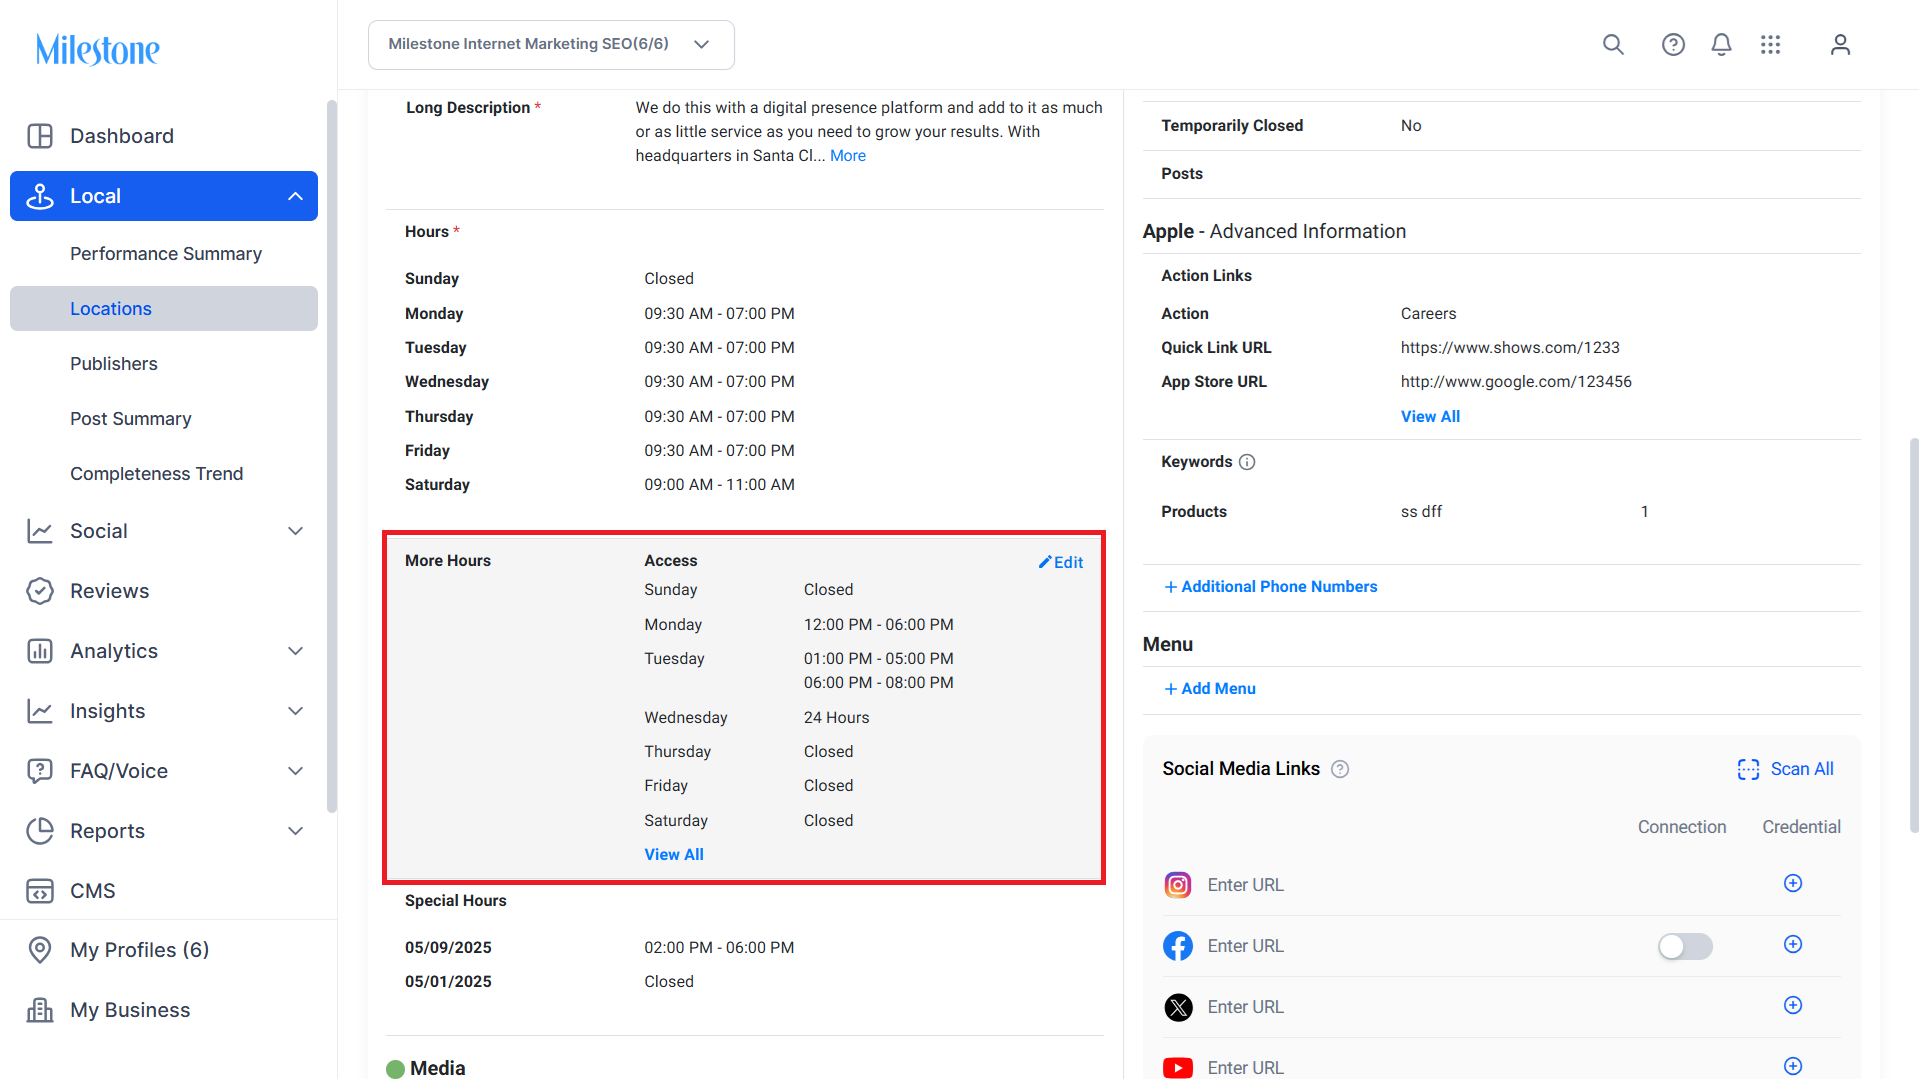The height and width of the screenshot is (1079, 1919).
Task: Click the Careers action value
Action: tap(1428, 314)
